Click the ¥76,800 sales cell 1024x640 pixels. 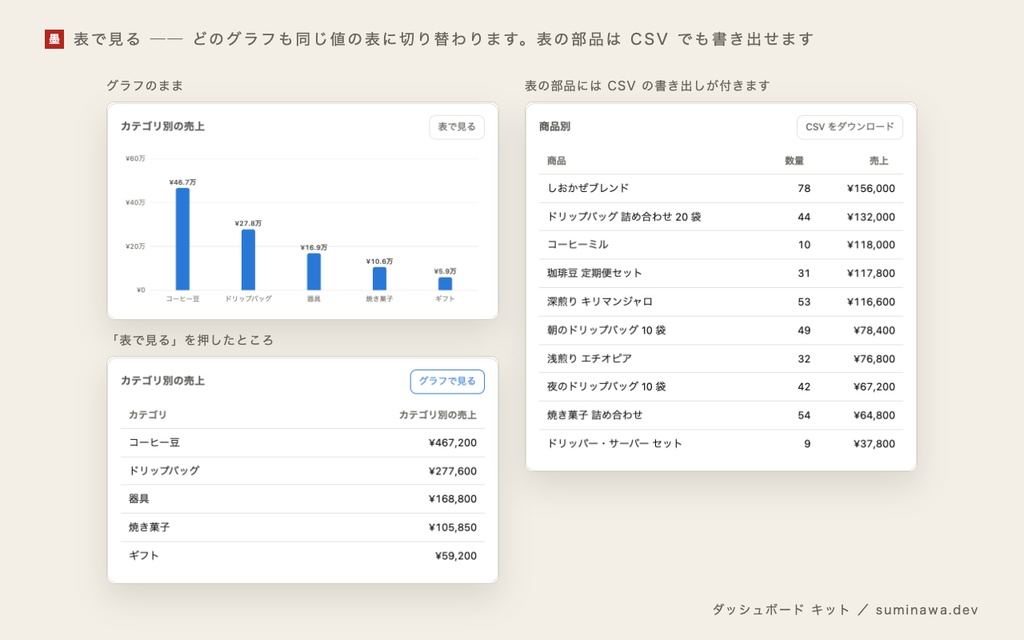(874, 359)
